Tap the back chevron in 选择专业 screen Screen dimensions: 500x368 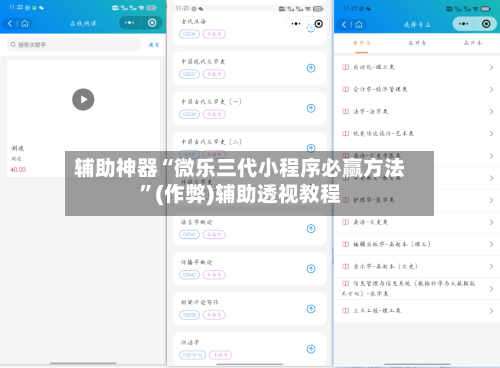344,24
